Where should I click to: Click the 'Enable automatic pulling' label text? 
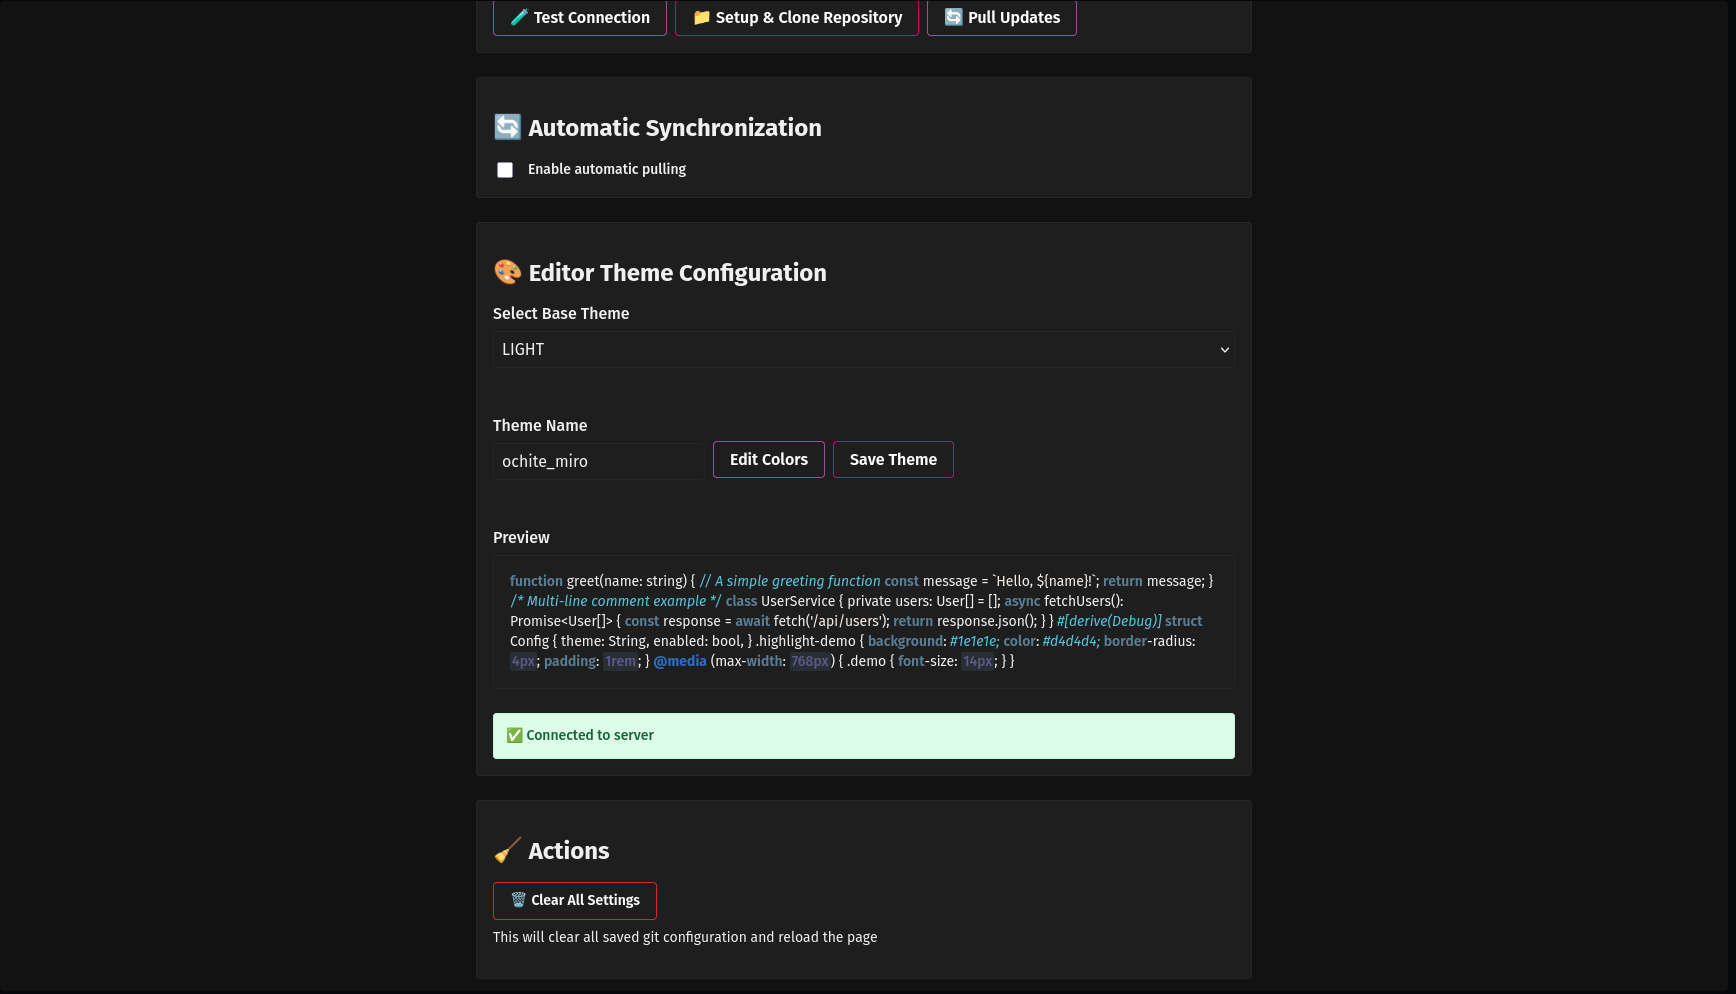[606, 169]
